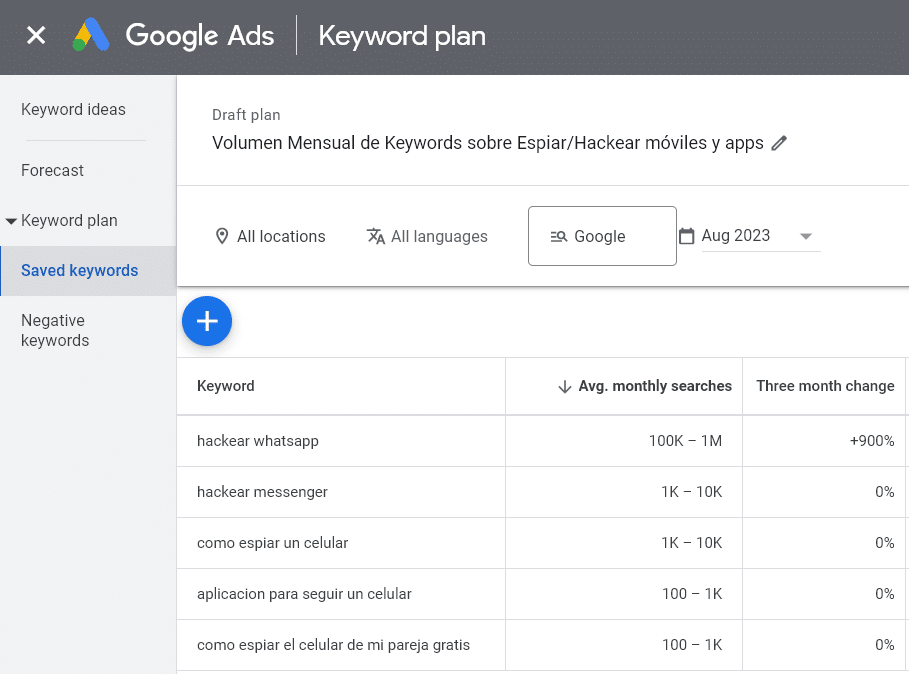Sort by the Keyword column header

coord(226,386)
